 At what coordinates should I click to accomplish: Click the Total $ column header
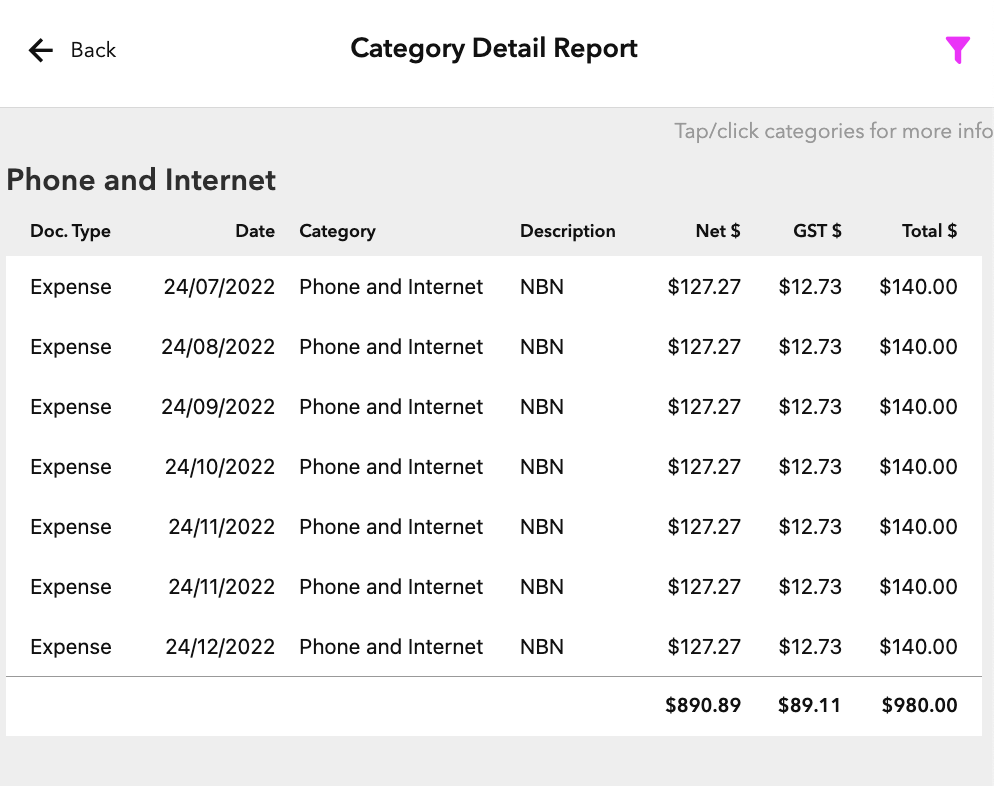click(929, 231)
